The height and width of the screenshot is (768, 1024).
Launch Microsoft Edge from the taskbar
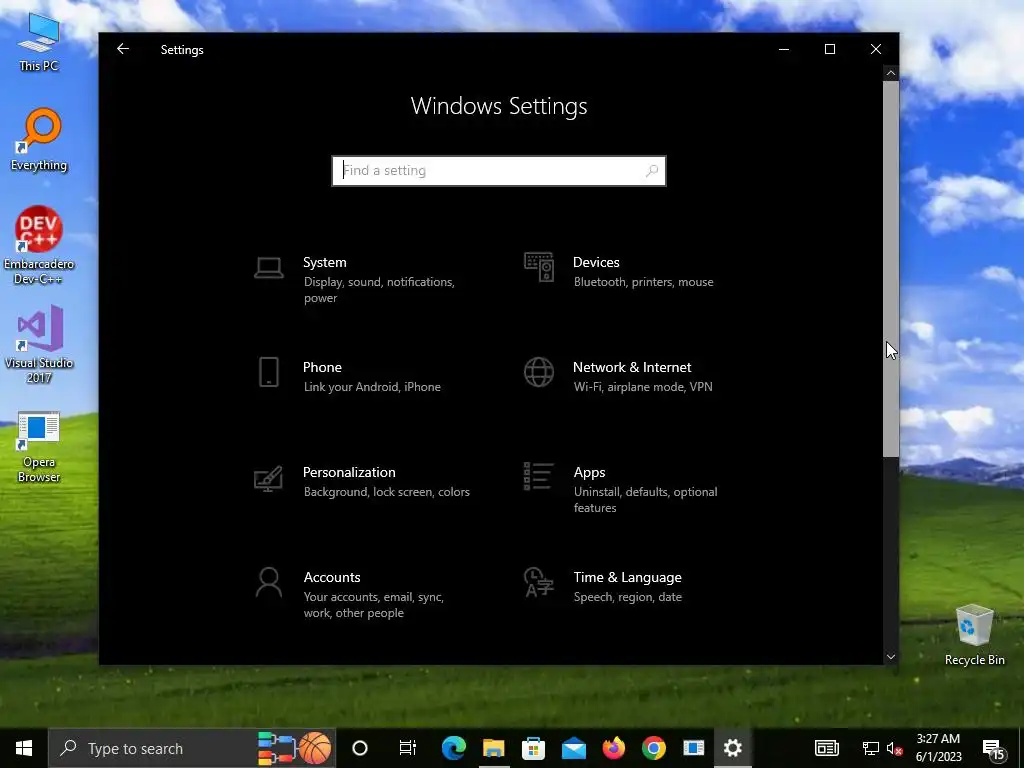click(x=454, y=748)
